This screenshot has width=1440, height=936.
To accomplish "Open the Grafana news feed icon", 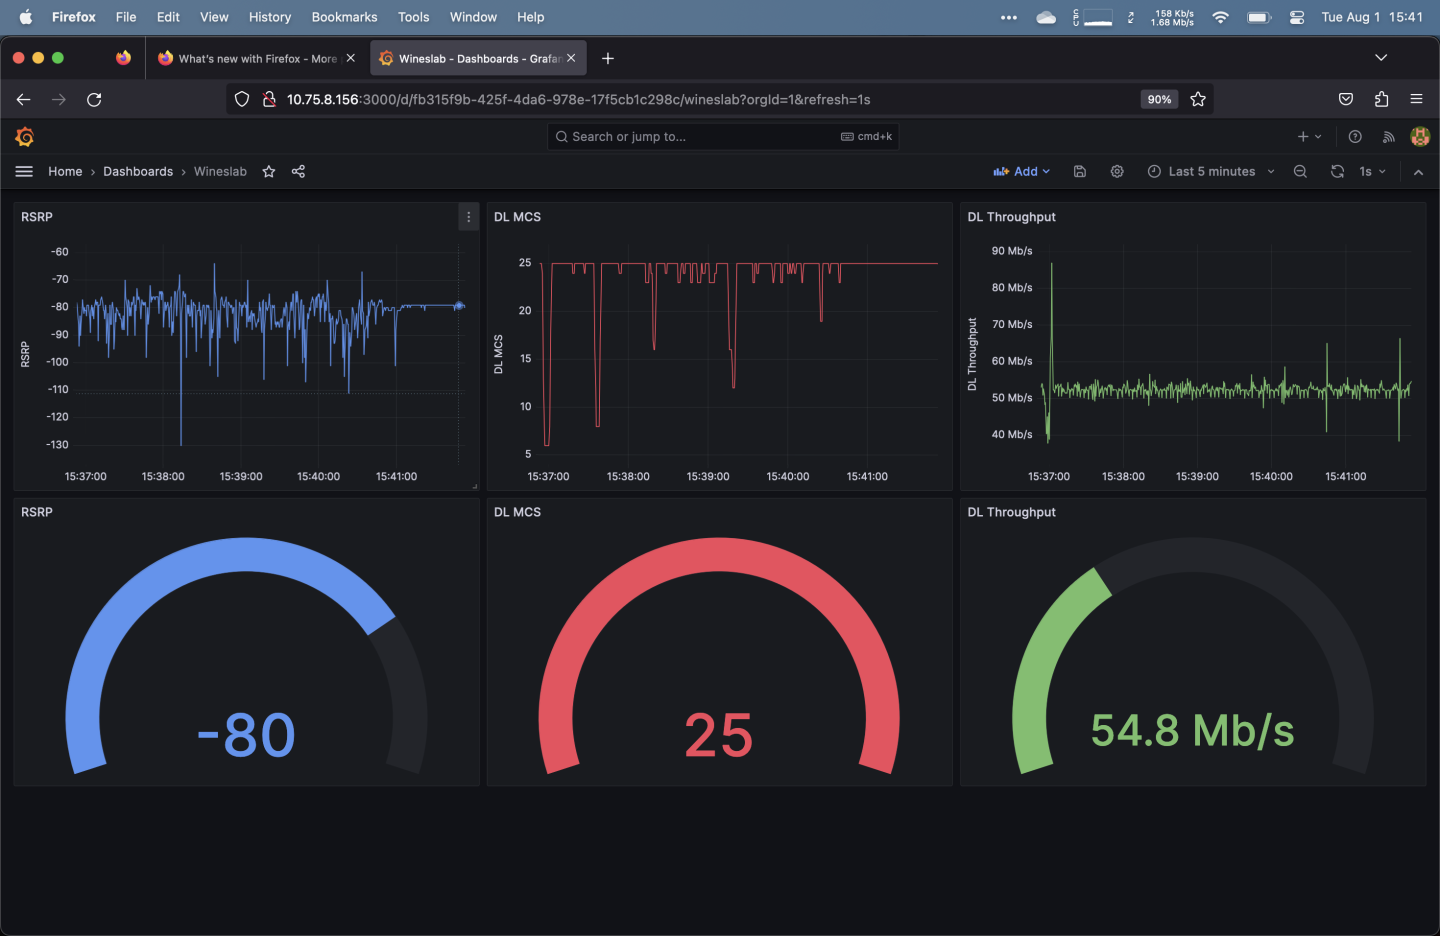I will [x=1389, y=136].
